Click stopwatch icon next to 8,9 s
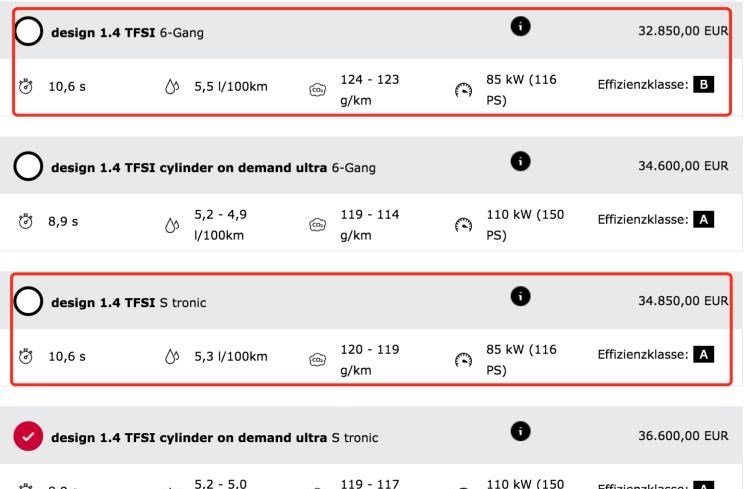 [x=26, y=221]
